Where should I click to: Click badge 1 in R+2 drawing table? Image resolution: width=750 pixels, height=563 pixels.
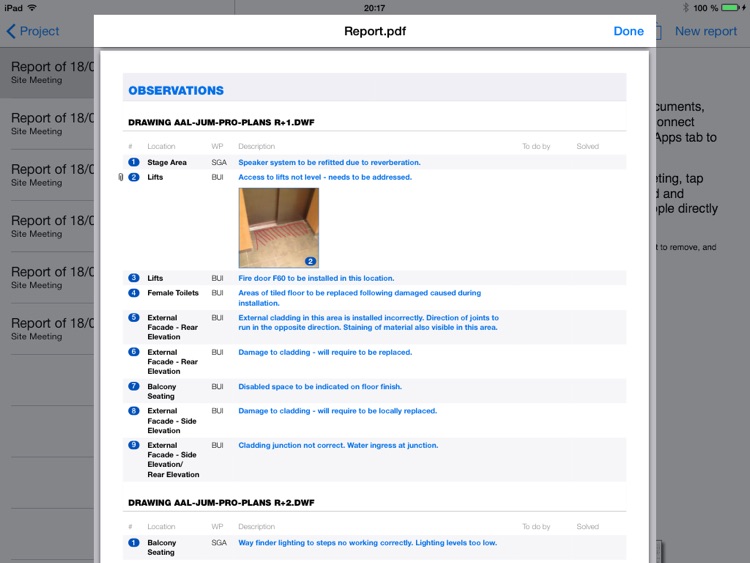134,542
